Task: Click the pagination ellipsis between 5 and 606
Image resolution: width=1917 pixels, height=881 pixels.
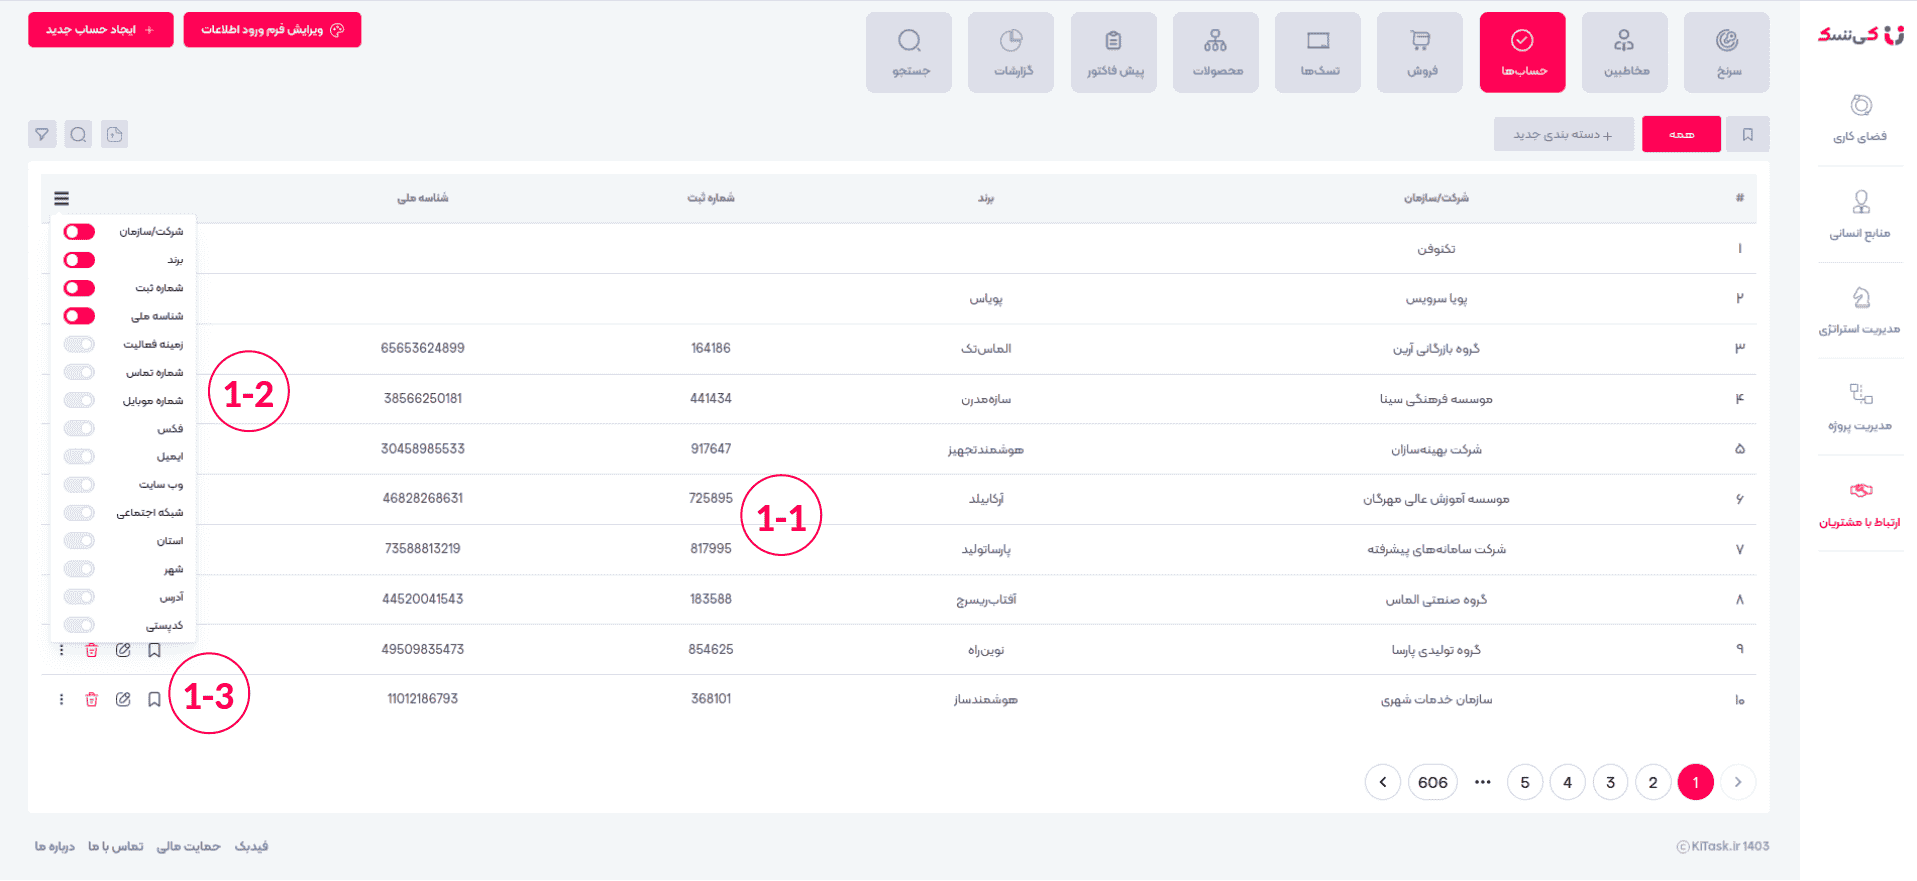Action: [1482, 782]
